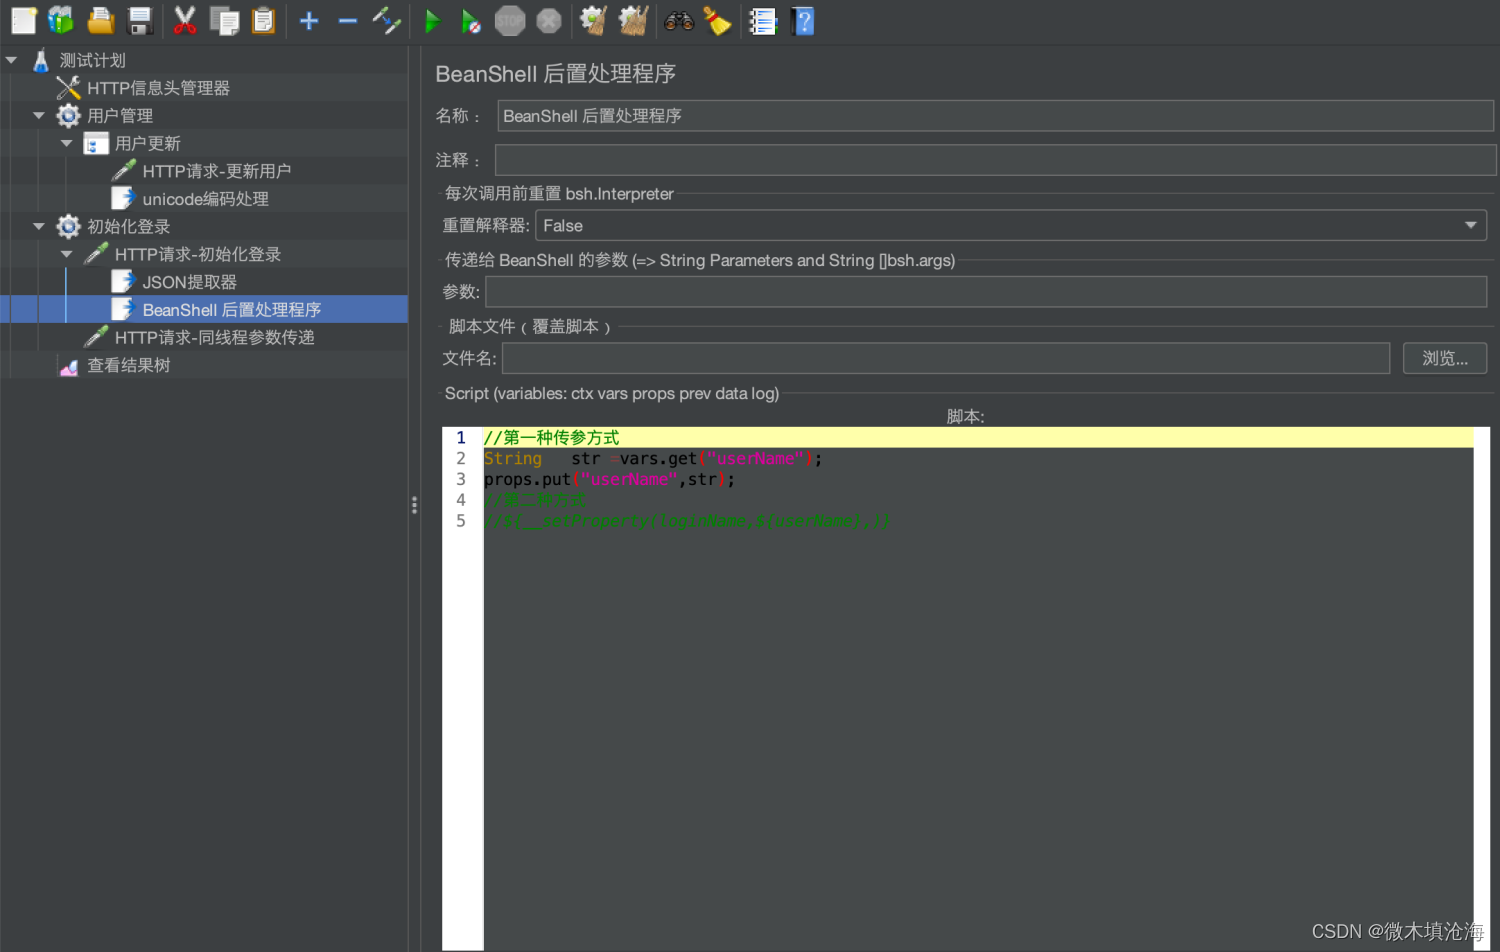The image size is (1500, 952).
Task: Click into the 参数 parameters field
Action: [x=986, y=292]
